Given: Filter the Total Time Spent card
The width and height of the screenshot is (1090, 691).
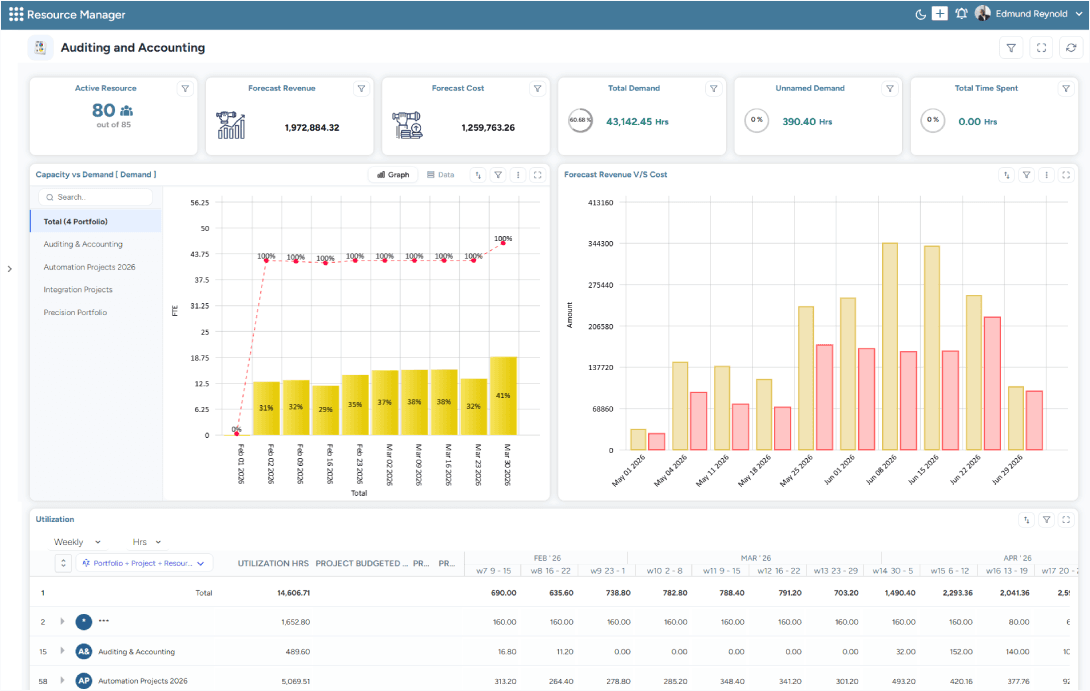Looking at the screenshot, I should (x=1066, y=89).
